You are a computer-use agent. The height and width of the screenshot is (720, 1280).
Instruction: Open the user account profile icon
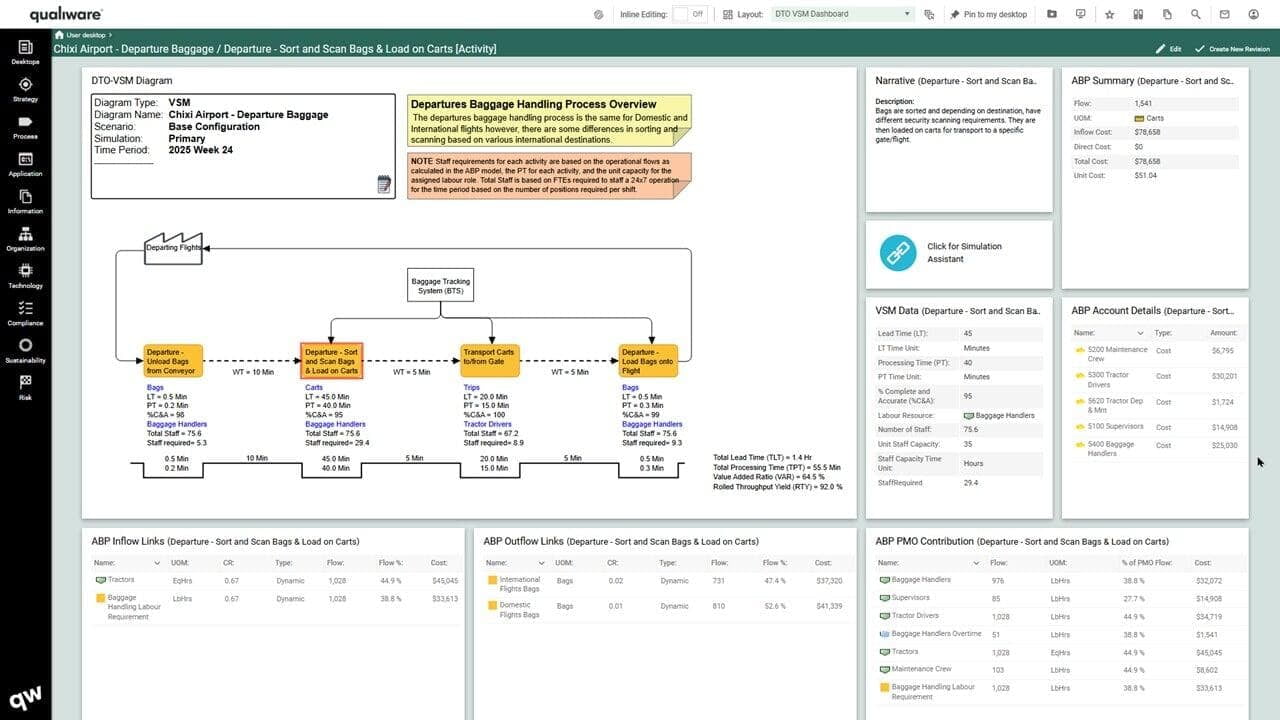pos(1254,14)
